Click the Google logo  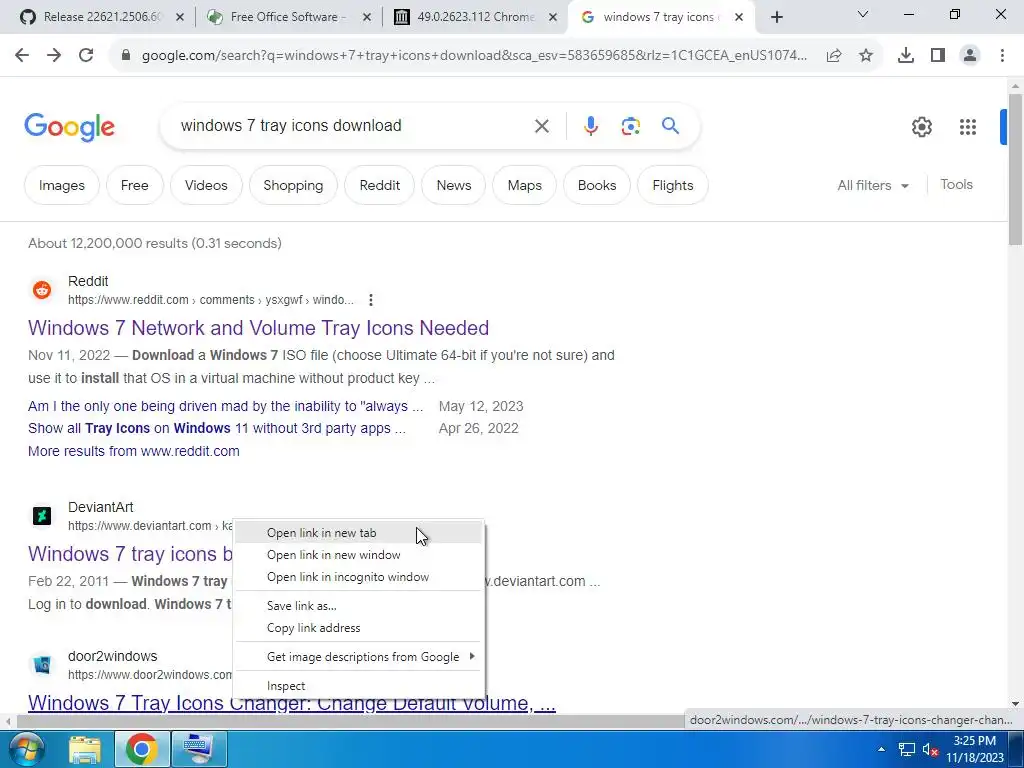[x=70, y=127]
